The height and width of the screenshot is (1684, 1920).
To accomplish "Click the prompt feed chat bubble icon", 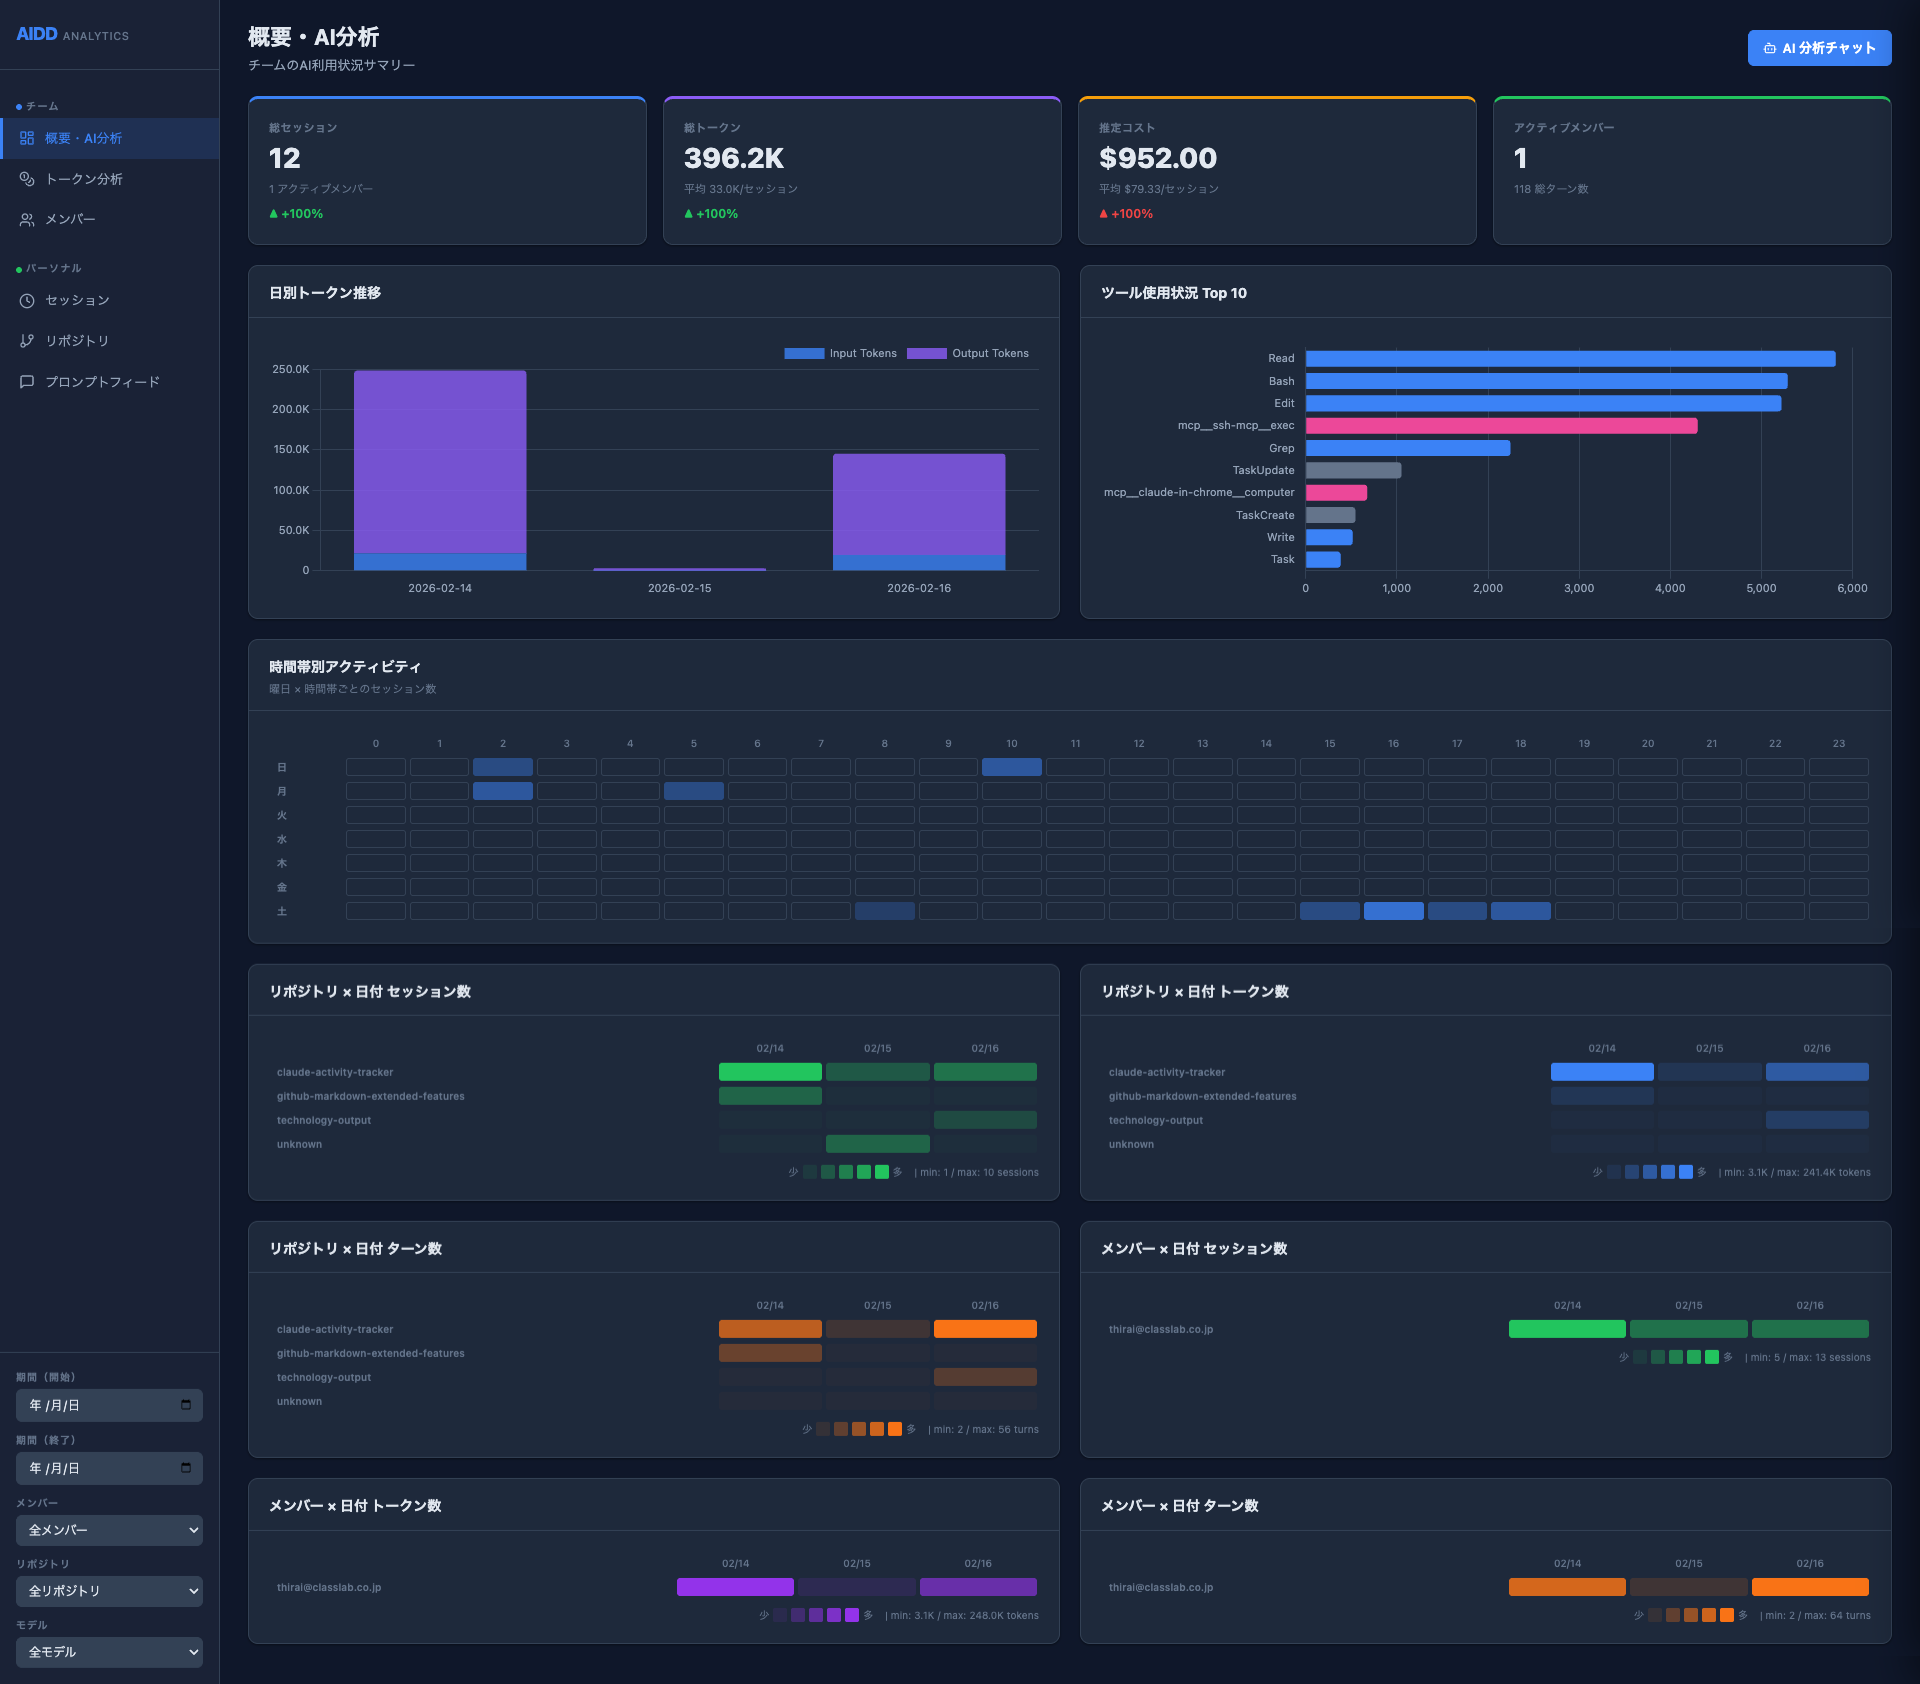I will point(27,382).
